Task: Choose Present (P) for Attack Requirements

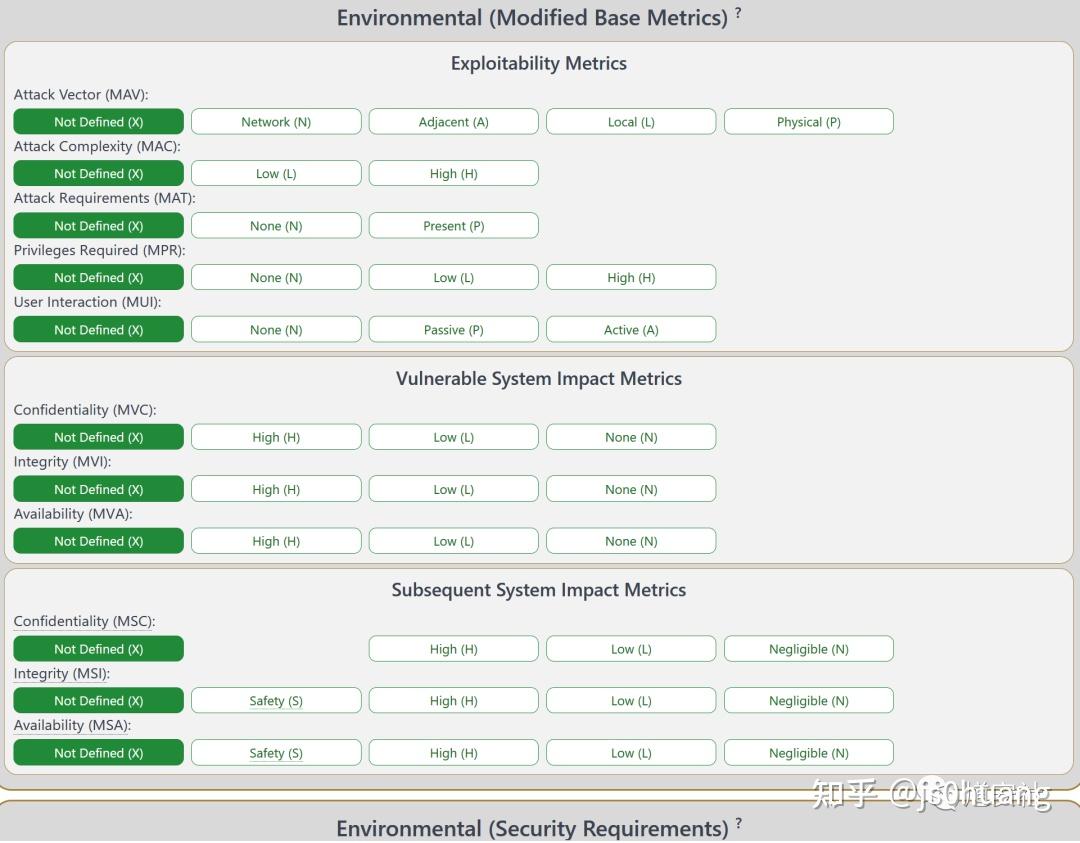Action: pos(453,225)
